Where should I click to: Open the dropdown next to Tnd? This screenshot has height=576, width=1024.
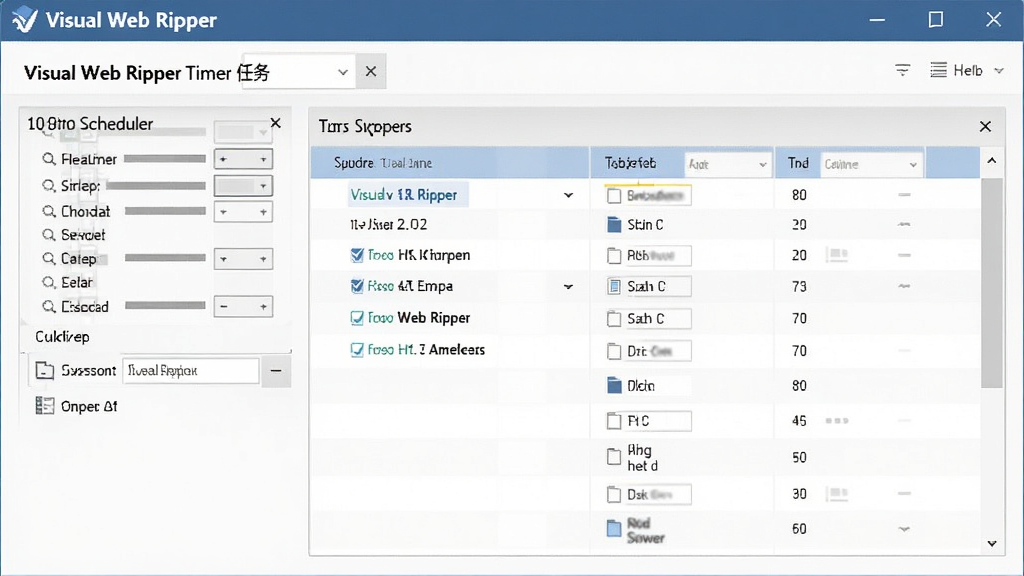pyautogui.click(x=871, y=164)
